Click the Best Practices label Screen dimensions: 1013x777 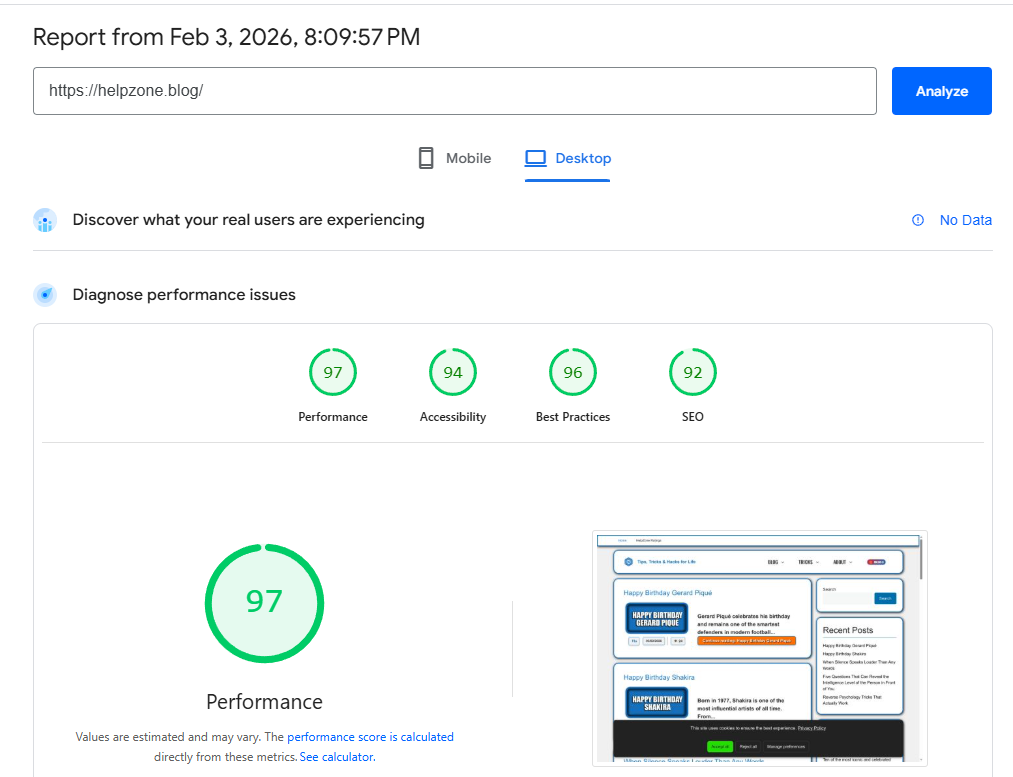[x=572, y=417]
